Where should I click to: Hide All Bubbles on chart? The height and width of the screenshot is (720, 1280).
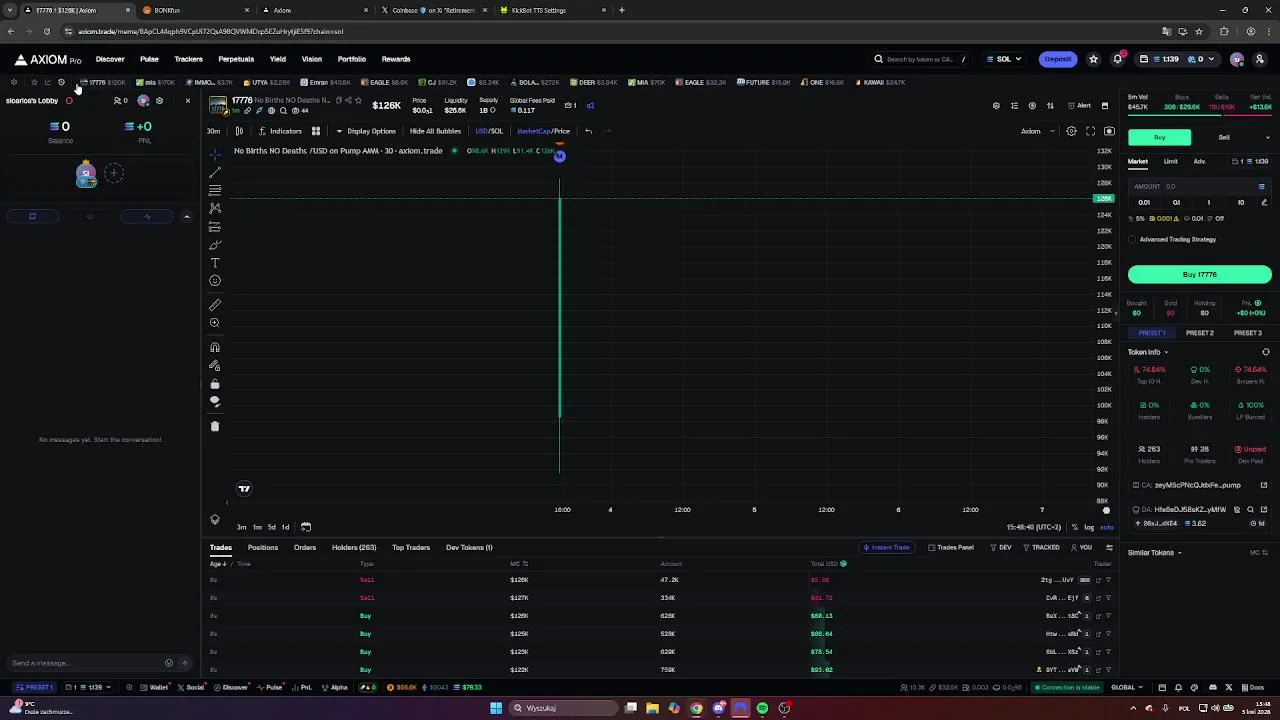tap(435, 131)
